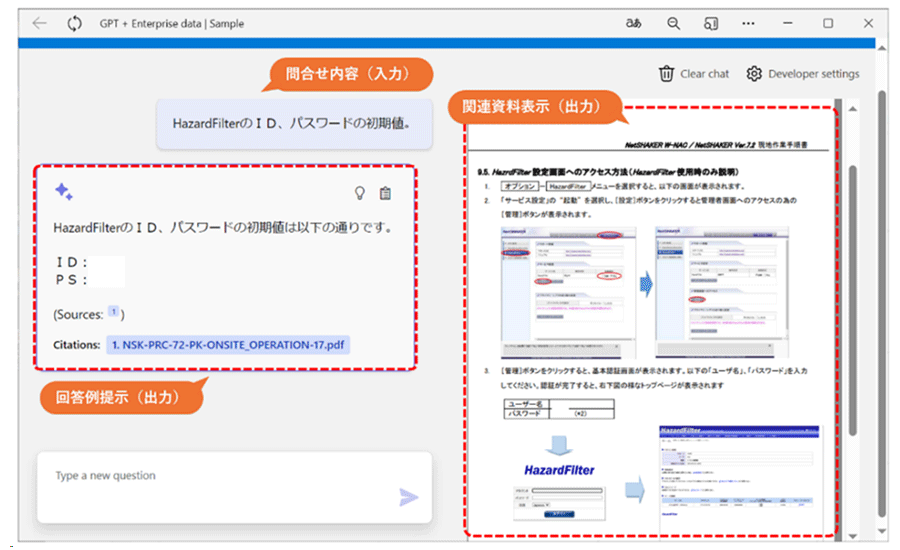Click the page scrollbar down arrow
The height and width of the screenshot is (550, 900).
click(x=882, y=532)
